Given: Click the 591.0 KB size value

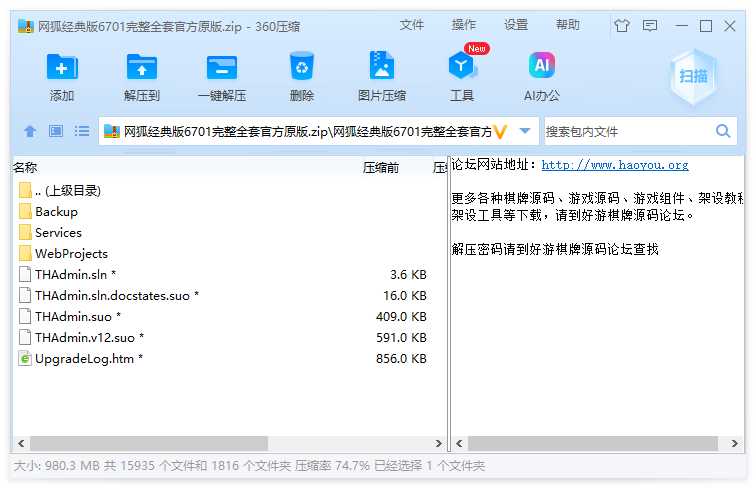Looking at the screenshot, I should [x=401, y=338].
